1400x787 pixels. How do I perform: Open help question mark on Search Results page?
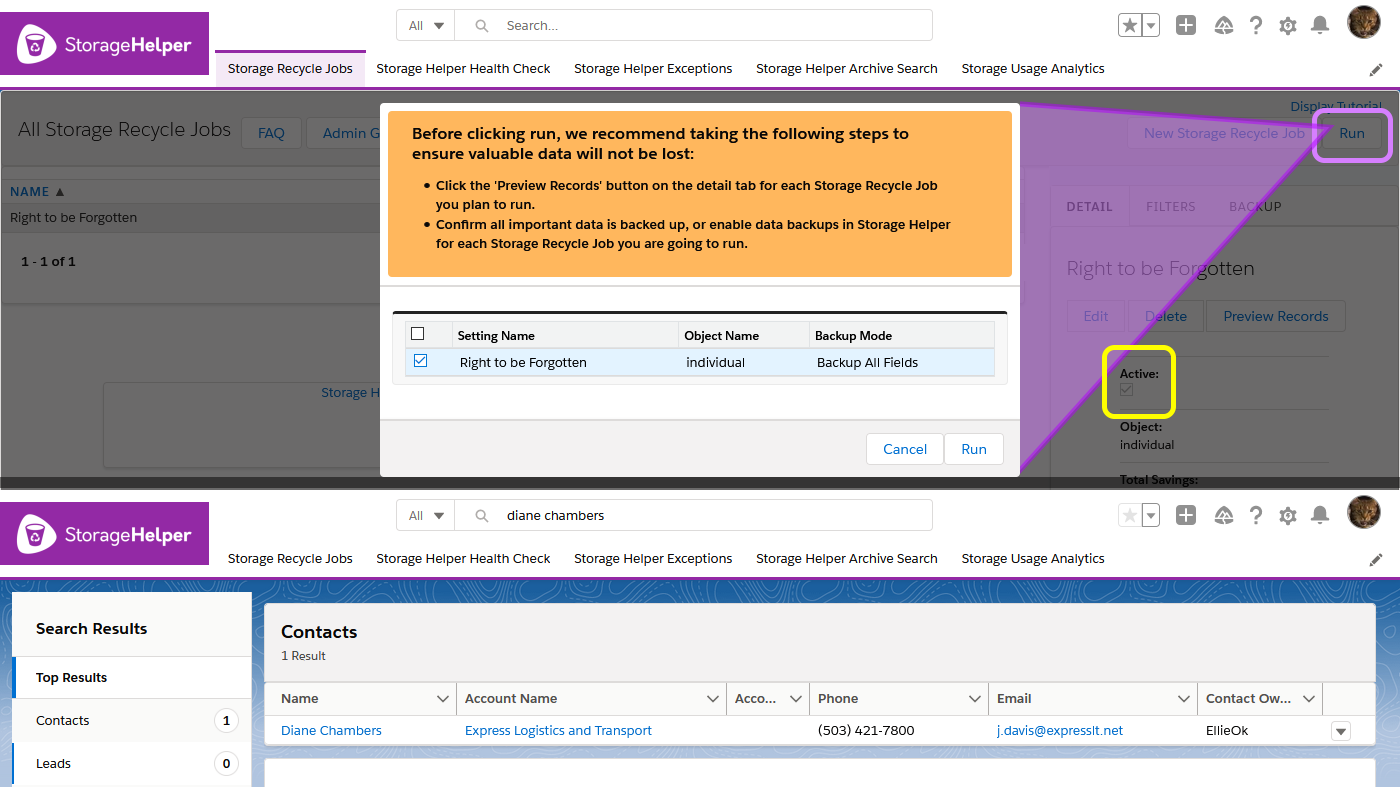(x=1256, y=516)
